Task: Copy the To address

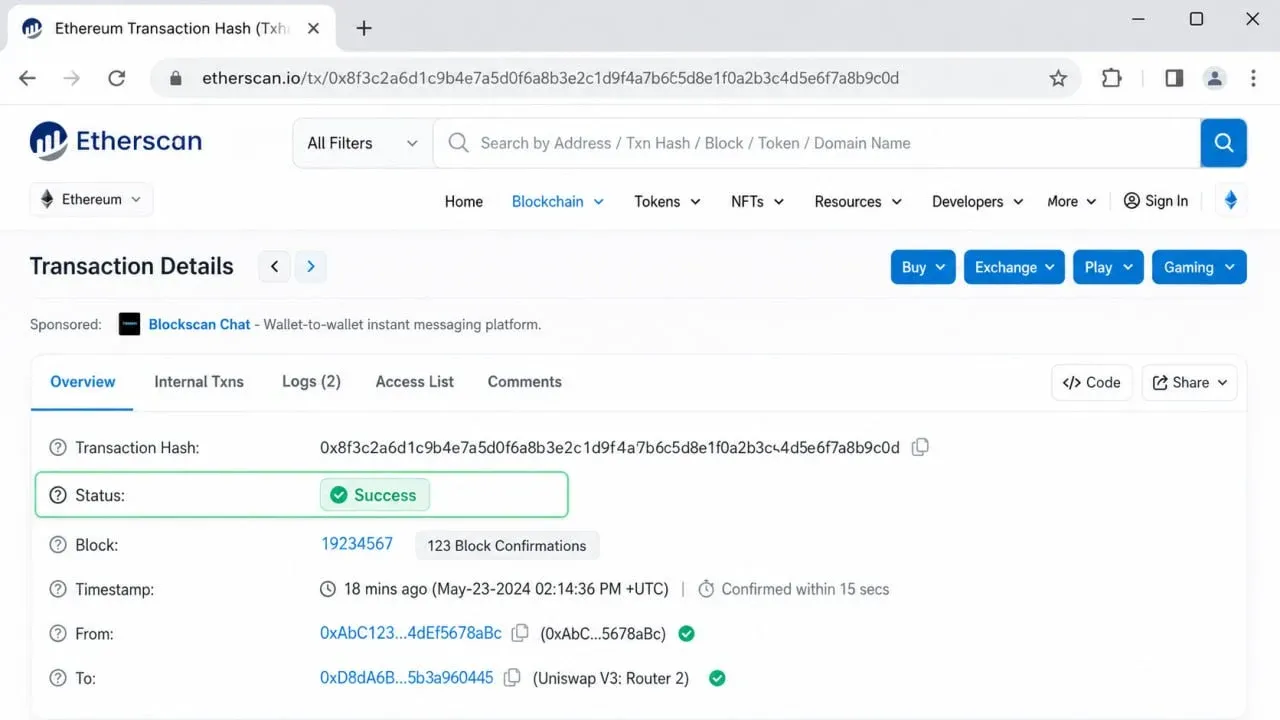Action: click(x=512, y=678)
